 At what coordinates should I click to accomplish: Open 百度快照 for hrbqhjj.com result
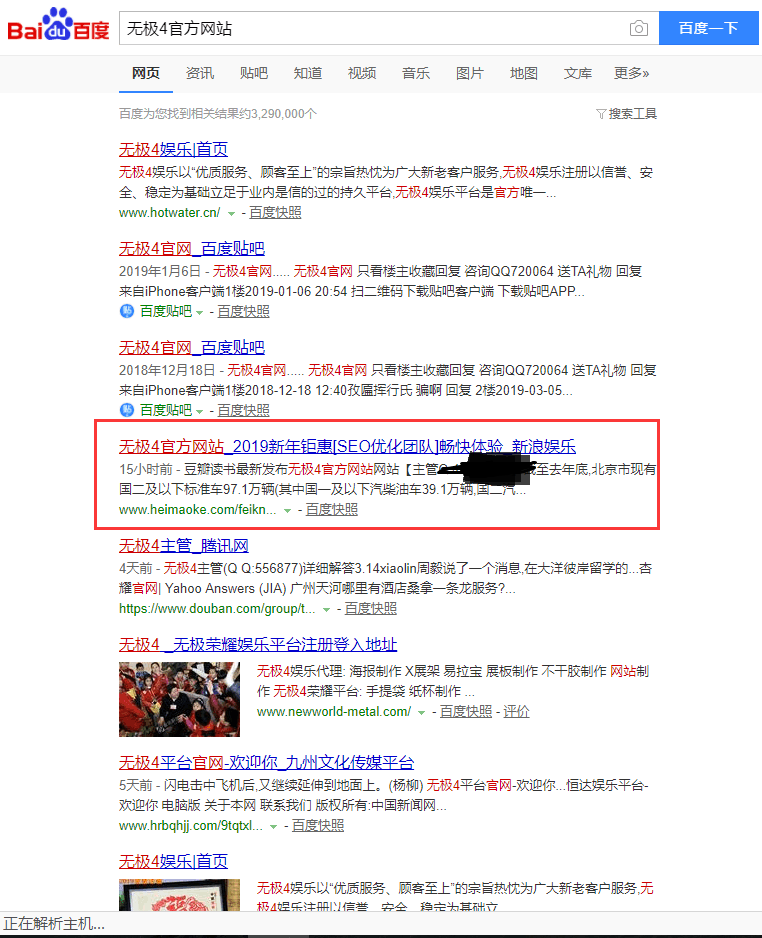pyautogui.click(x=318, y=826)
